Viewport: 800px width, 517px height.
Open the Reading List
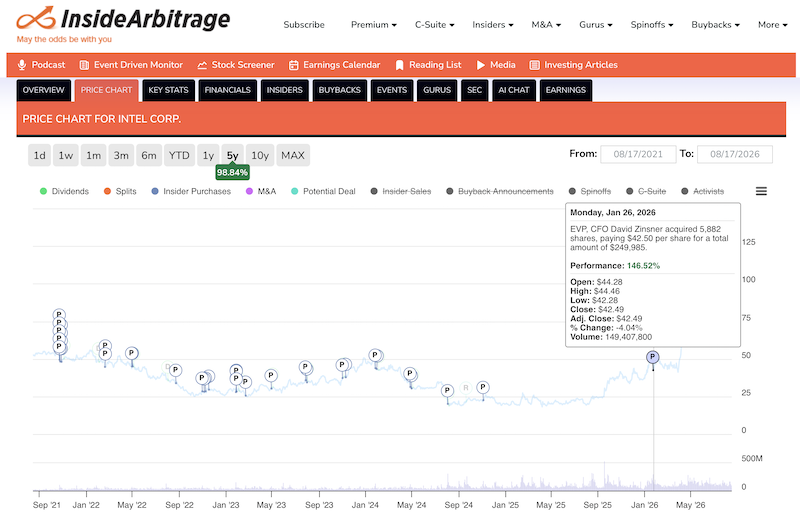[x=428, y=65]
